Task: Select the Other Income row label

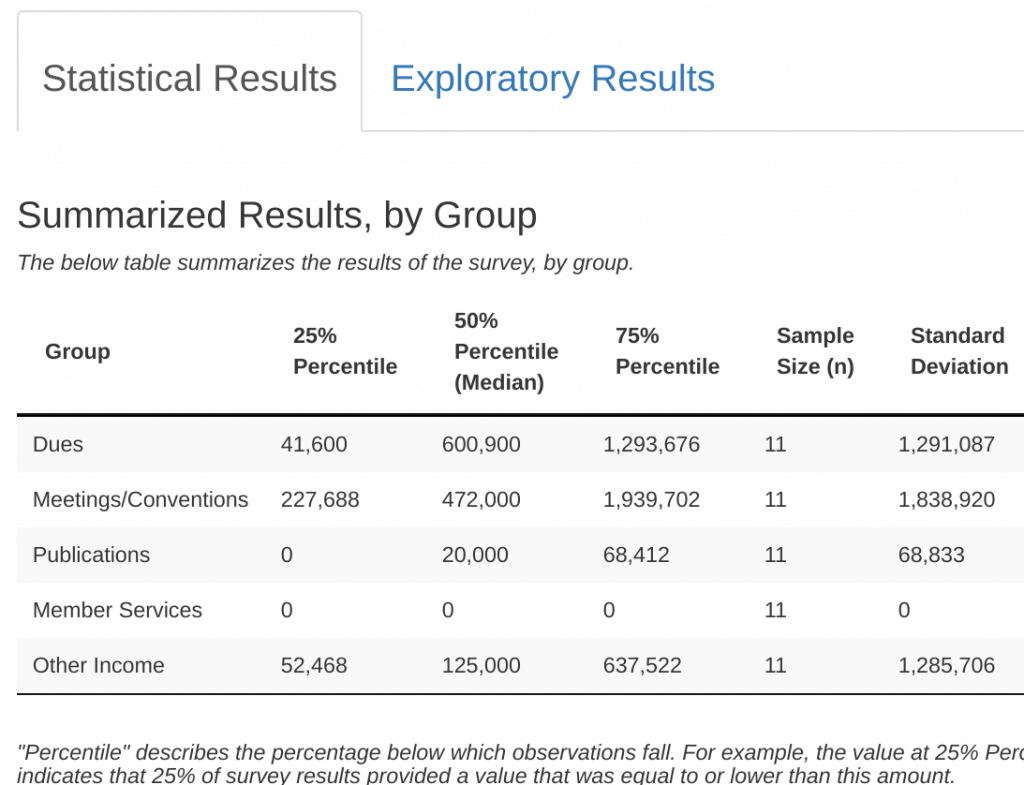Action: (98, 665)
